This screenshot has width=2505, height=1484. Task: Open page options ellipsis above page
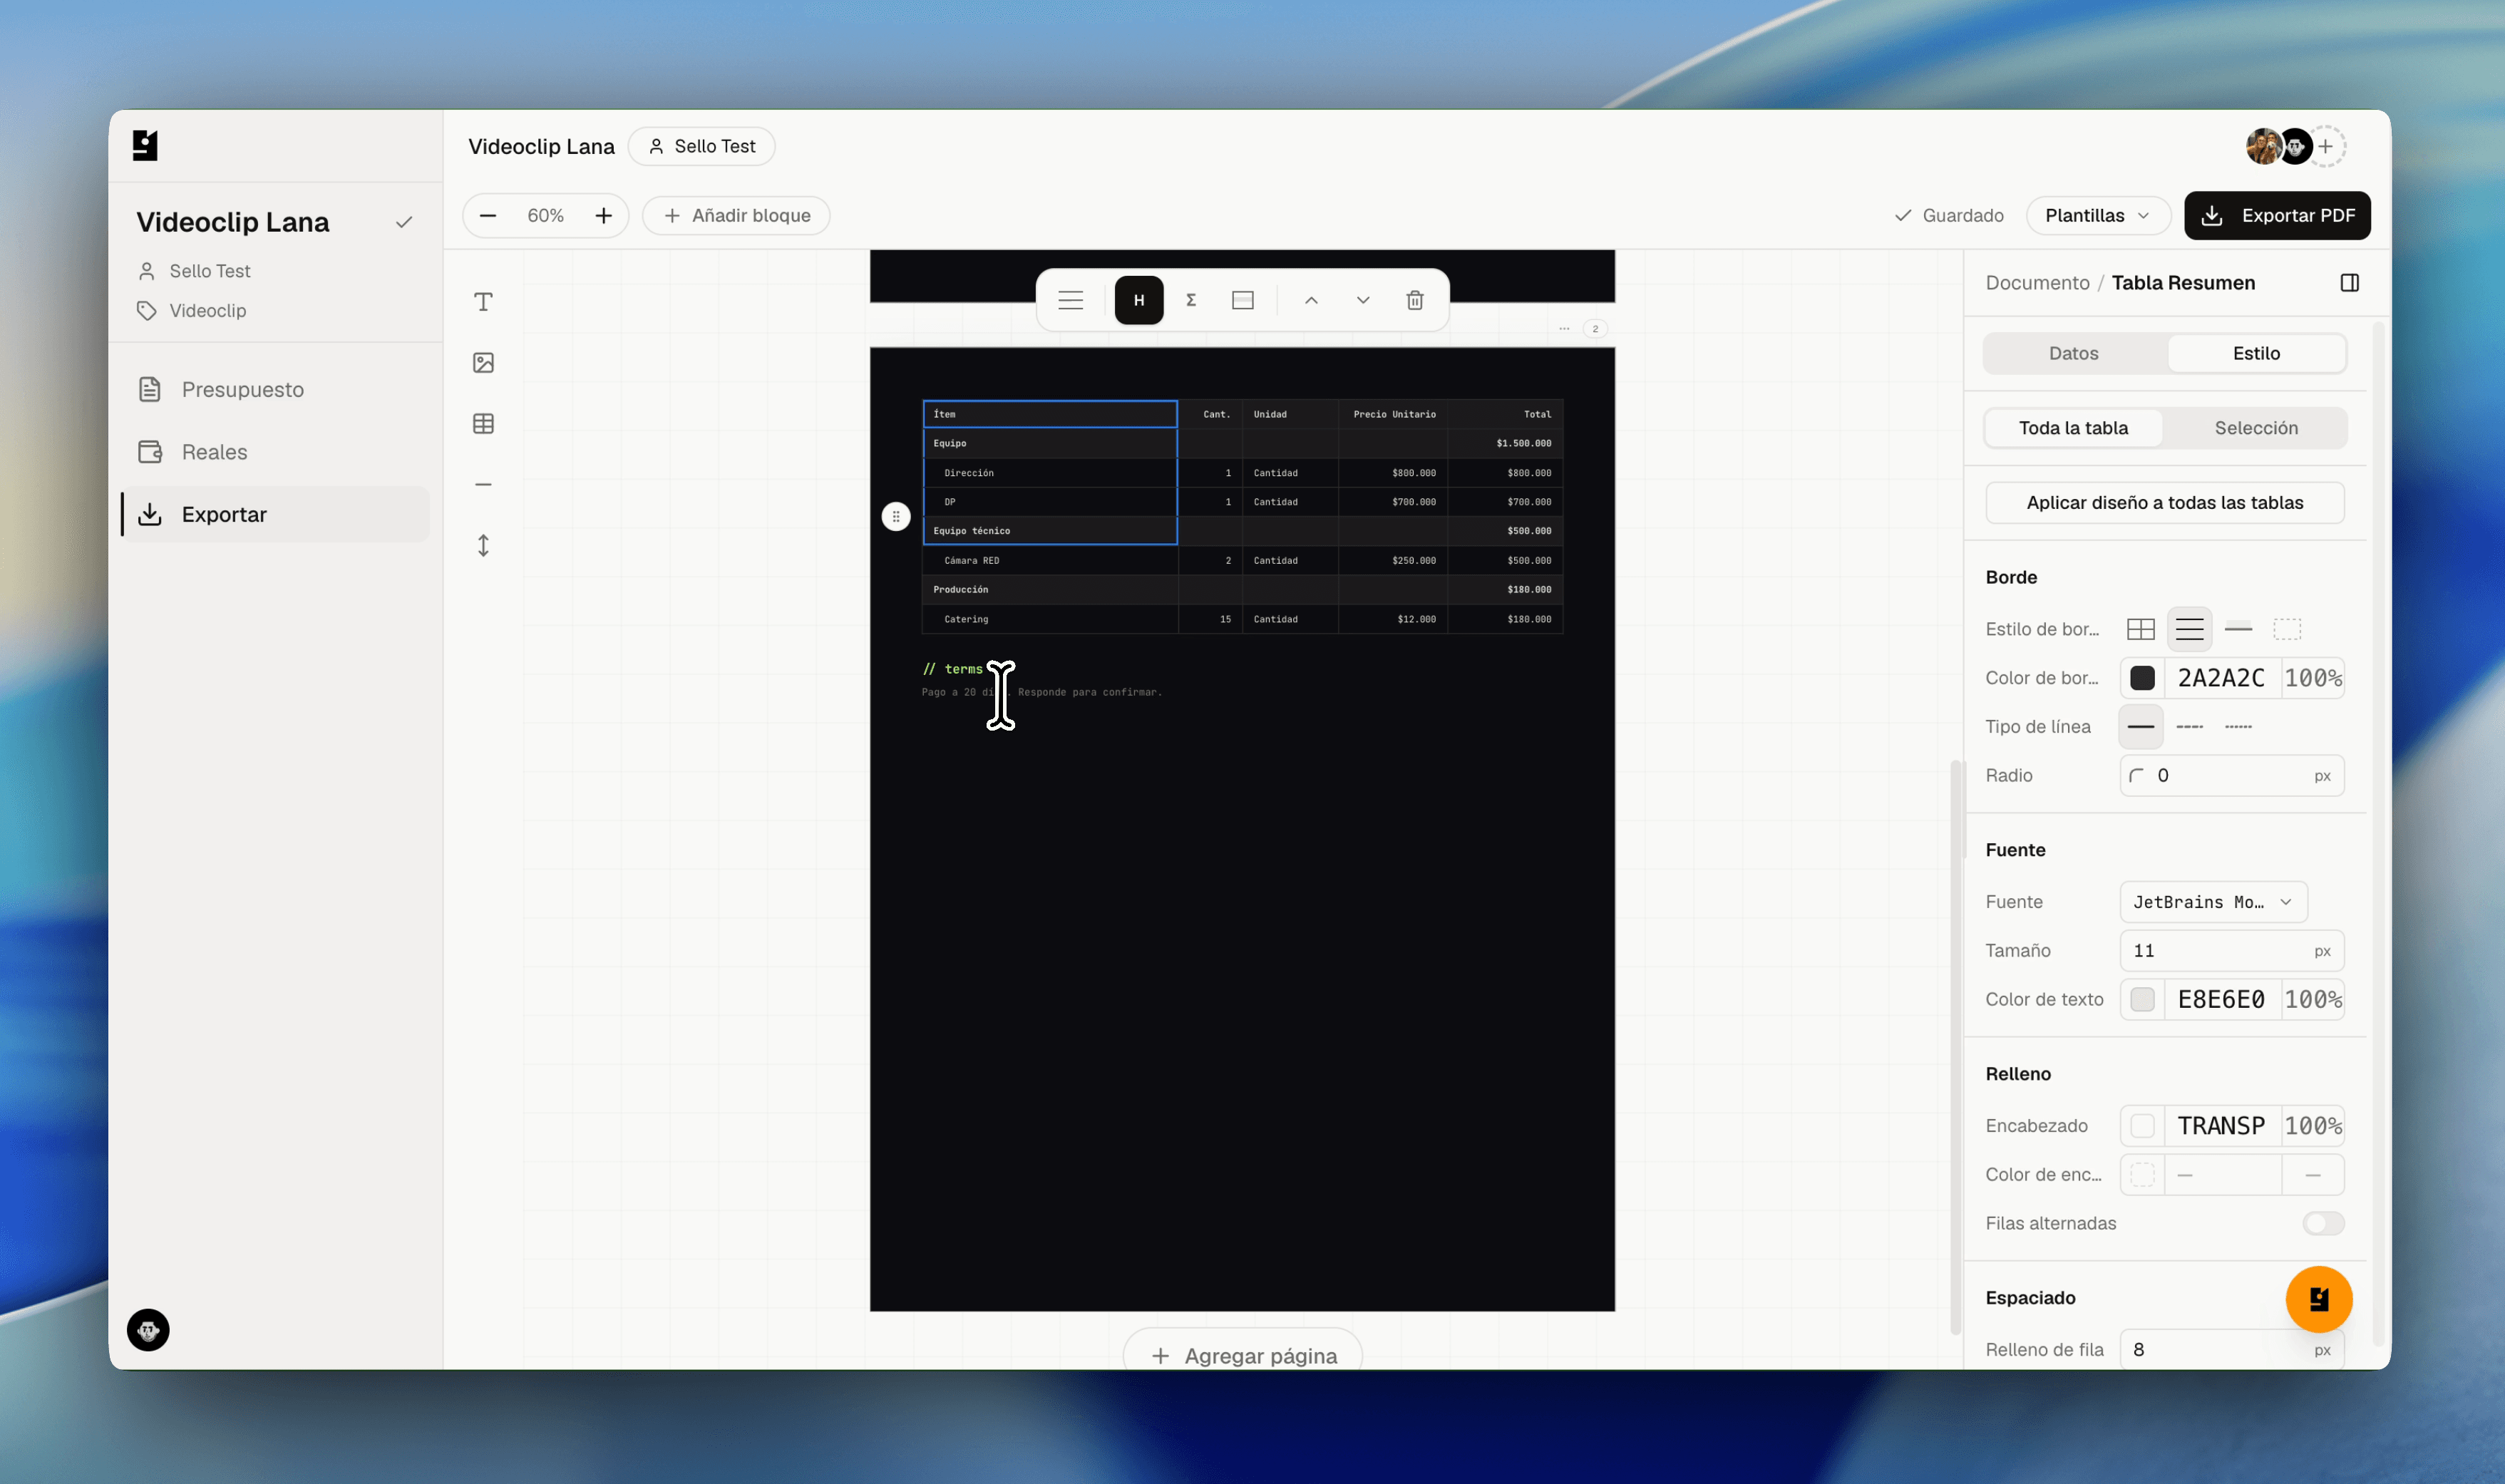pos(1564,328)
